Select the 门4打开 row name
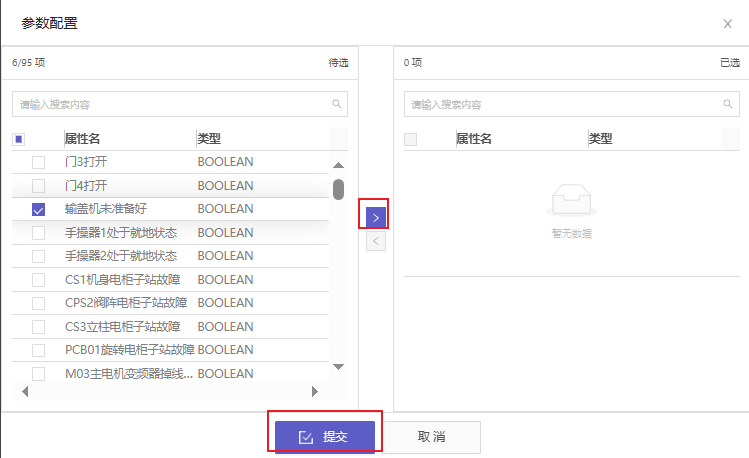This screenshot has width=749, height=458. click(x=86, y=185)
